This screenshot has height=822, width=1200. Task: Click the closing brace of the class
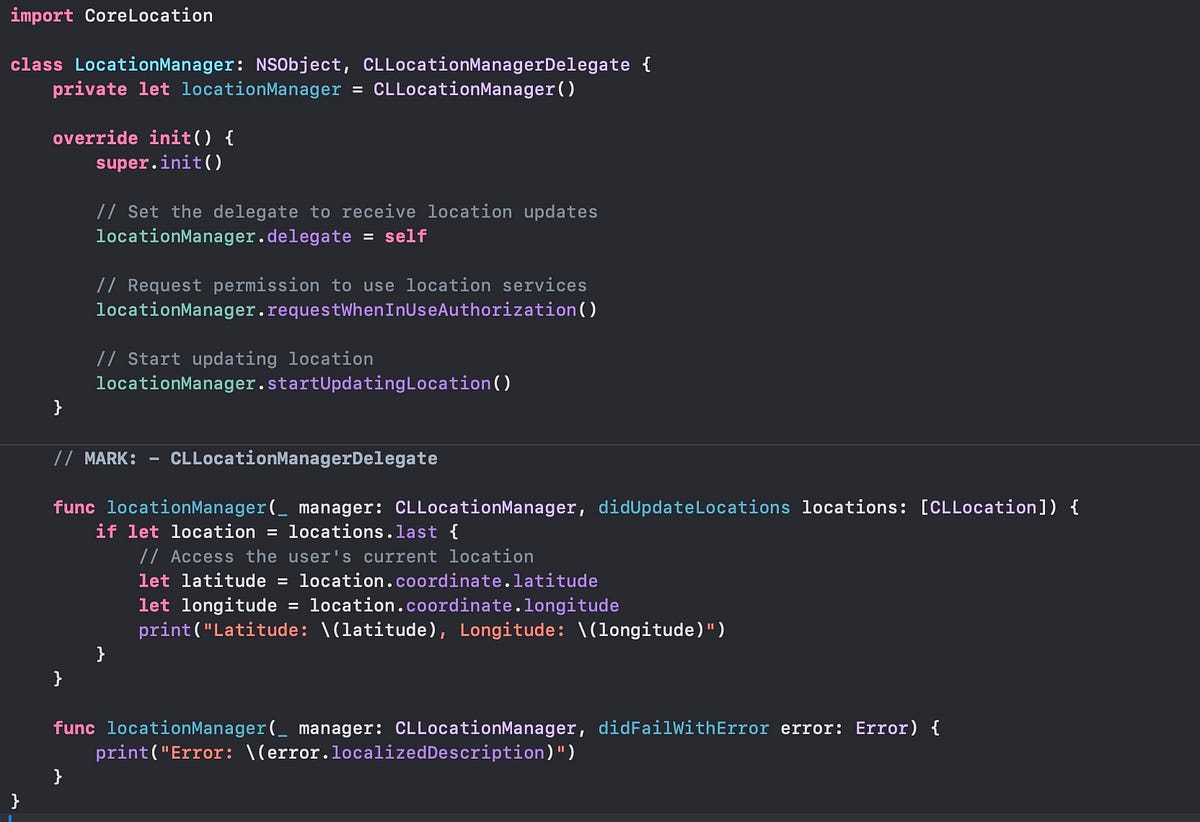point(15,800)
